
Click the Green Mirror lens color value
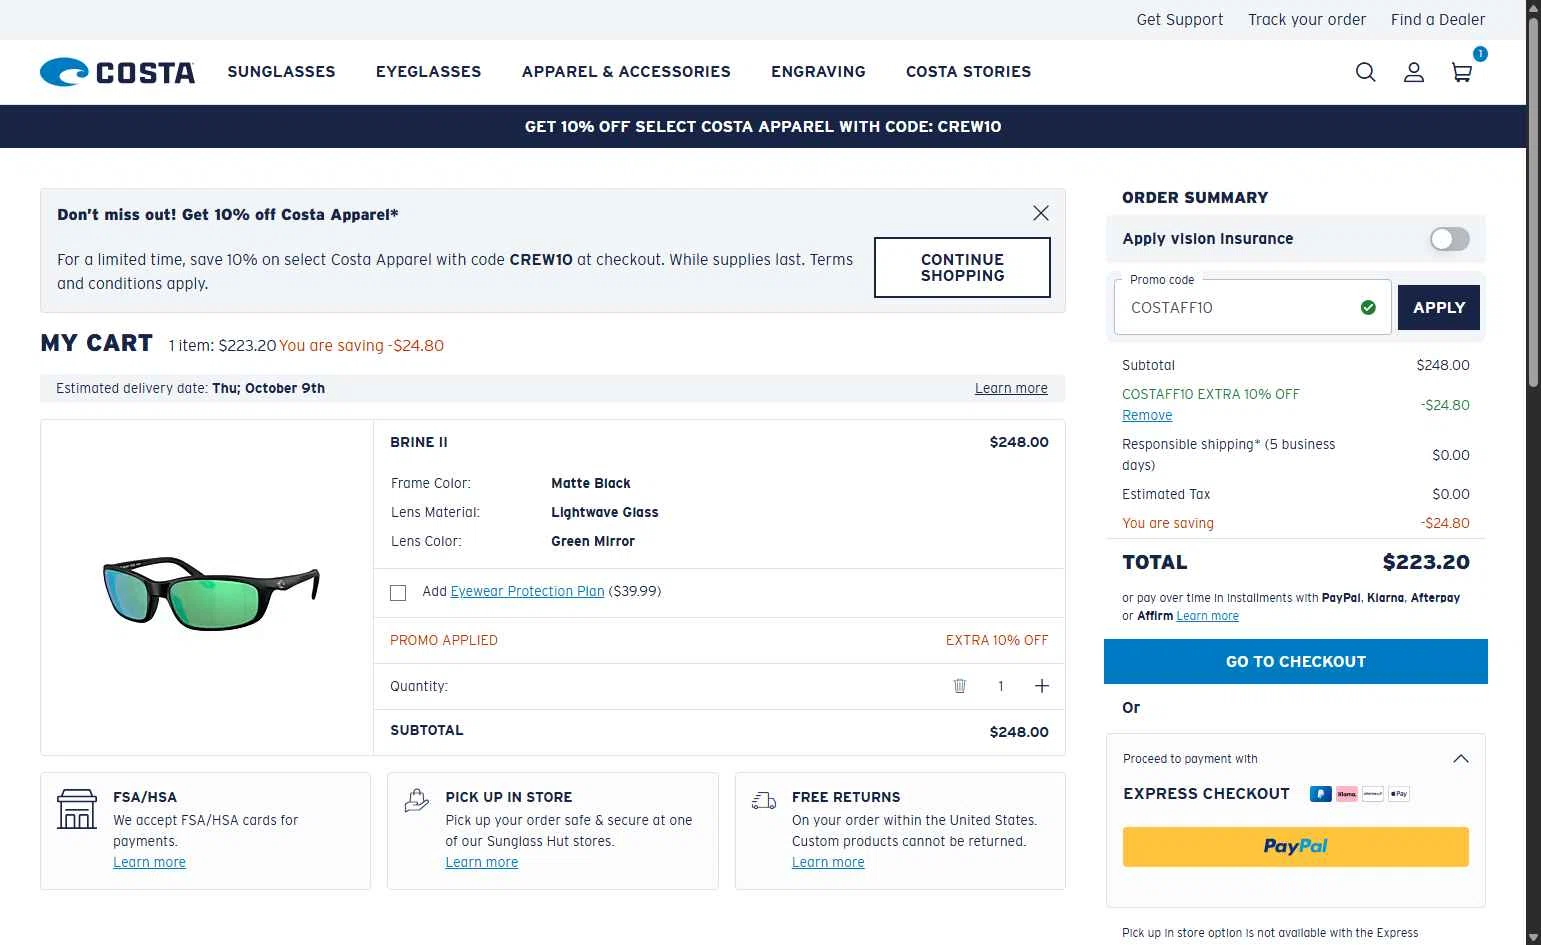[x=593, y=541]
